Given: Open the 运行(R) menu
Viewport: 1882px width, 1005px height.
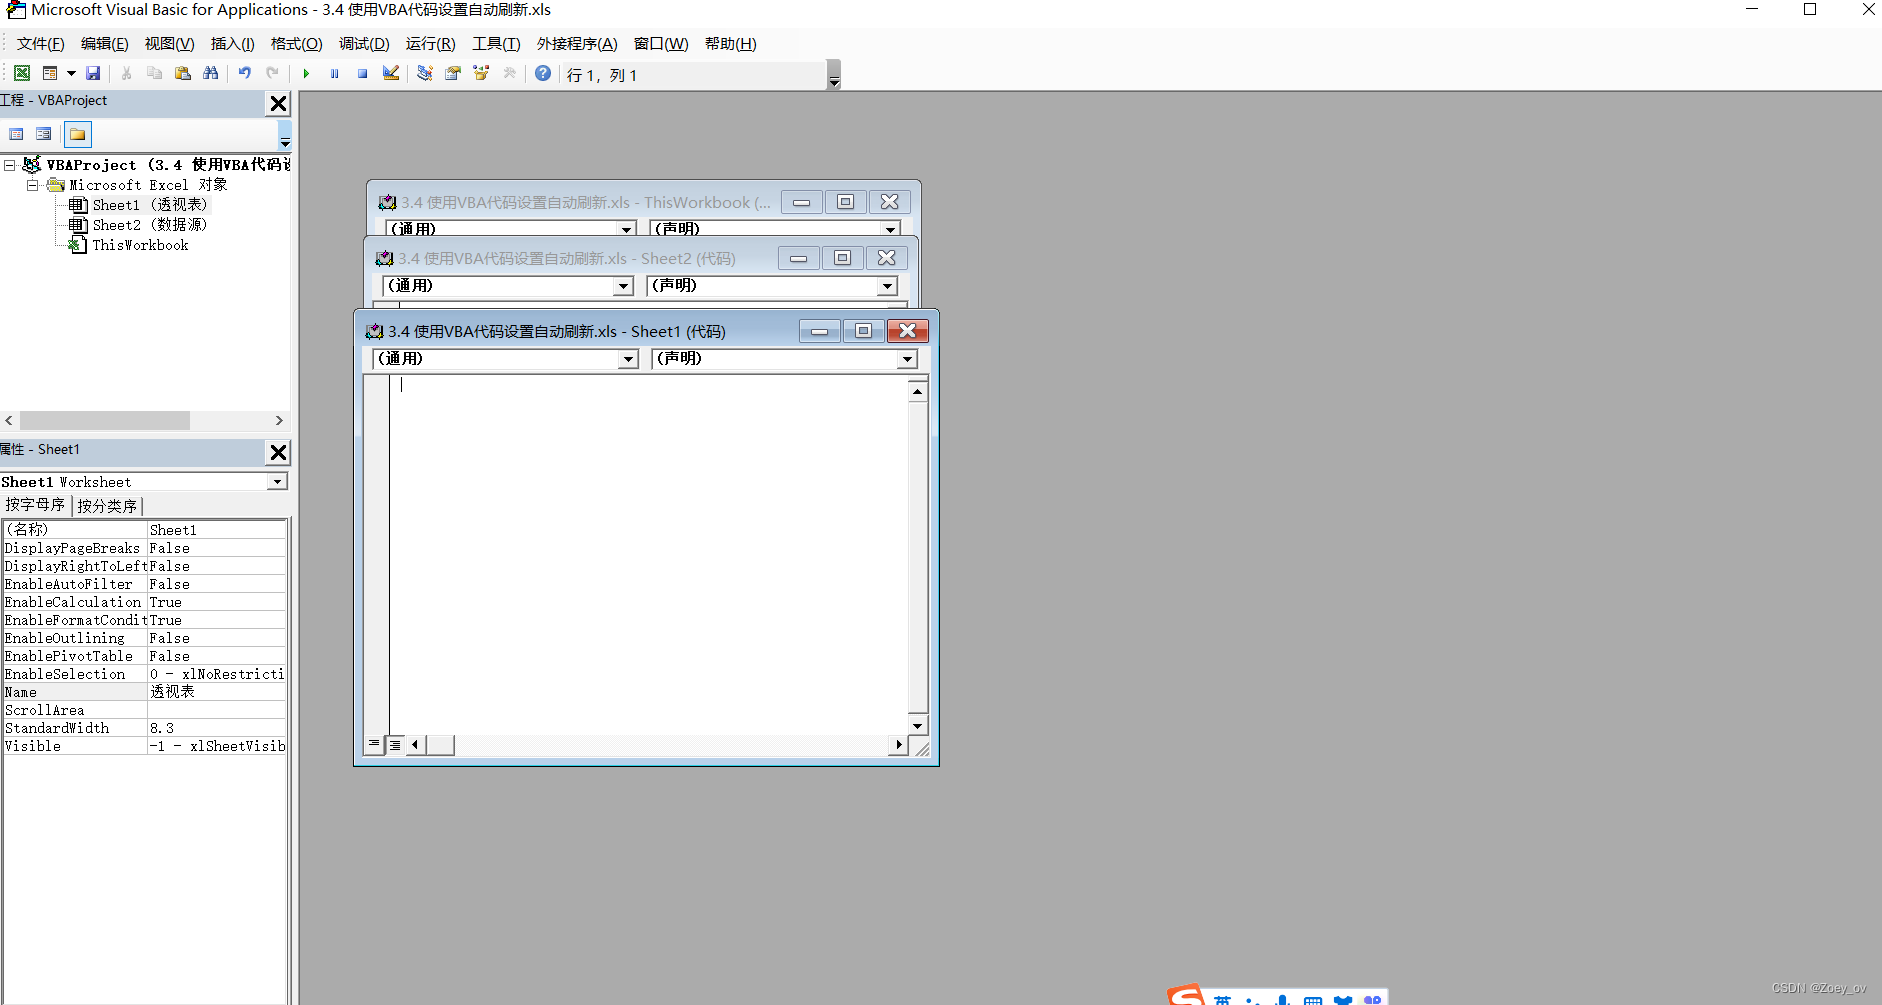Looking at the screenshot, I should point(430,44).
